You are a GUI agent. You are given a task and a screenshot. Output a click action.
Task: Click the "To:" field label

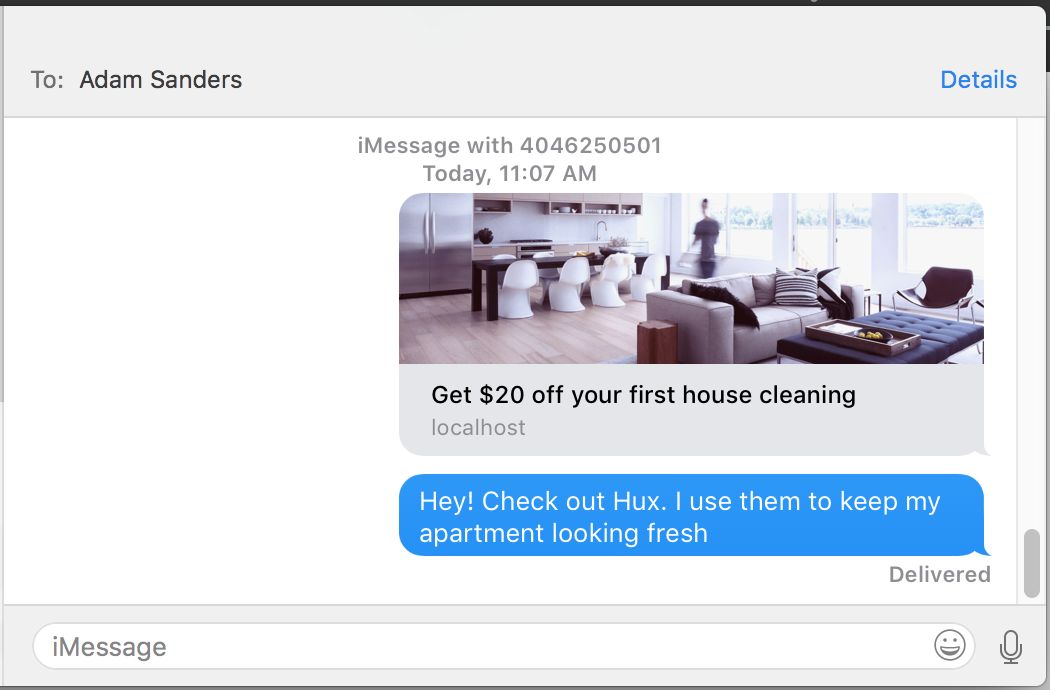pos(47,80)
